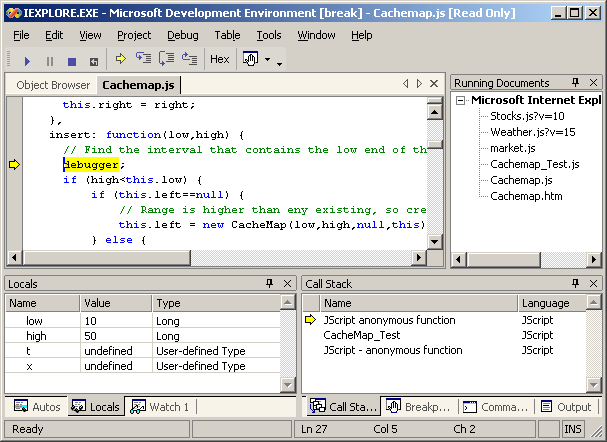This screenshot has height=442, width=607.
Task: Select Cachemap.htm in Running Documents
Action: pos(526,196)
